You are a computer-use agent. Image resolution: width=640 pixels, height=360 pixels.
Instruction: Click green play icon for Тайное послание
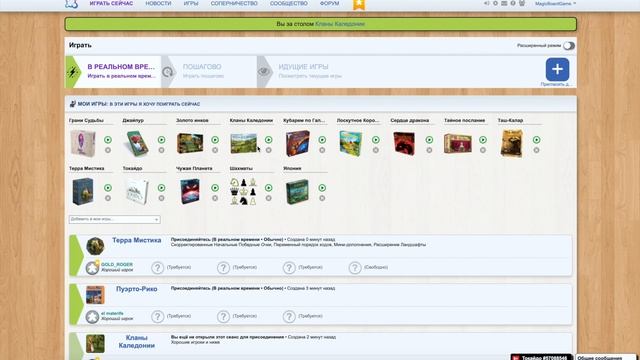(x=483, y=140)
